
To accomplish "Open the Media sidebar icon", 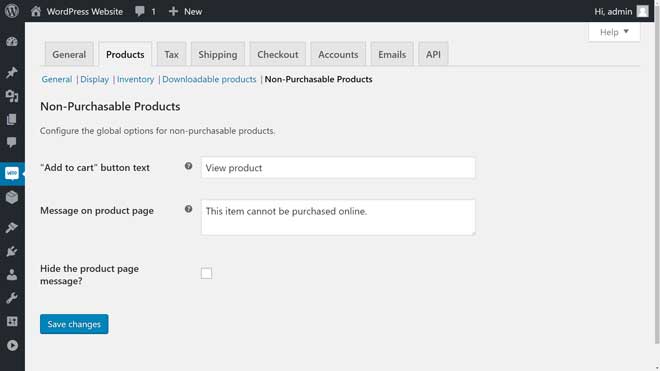I will pos(12,96).
